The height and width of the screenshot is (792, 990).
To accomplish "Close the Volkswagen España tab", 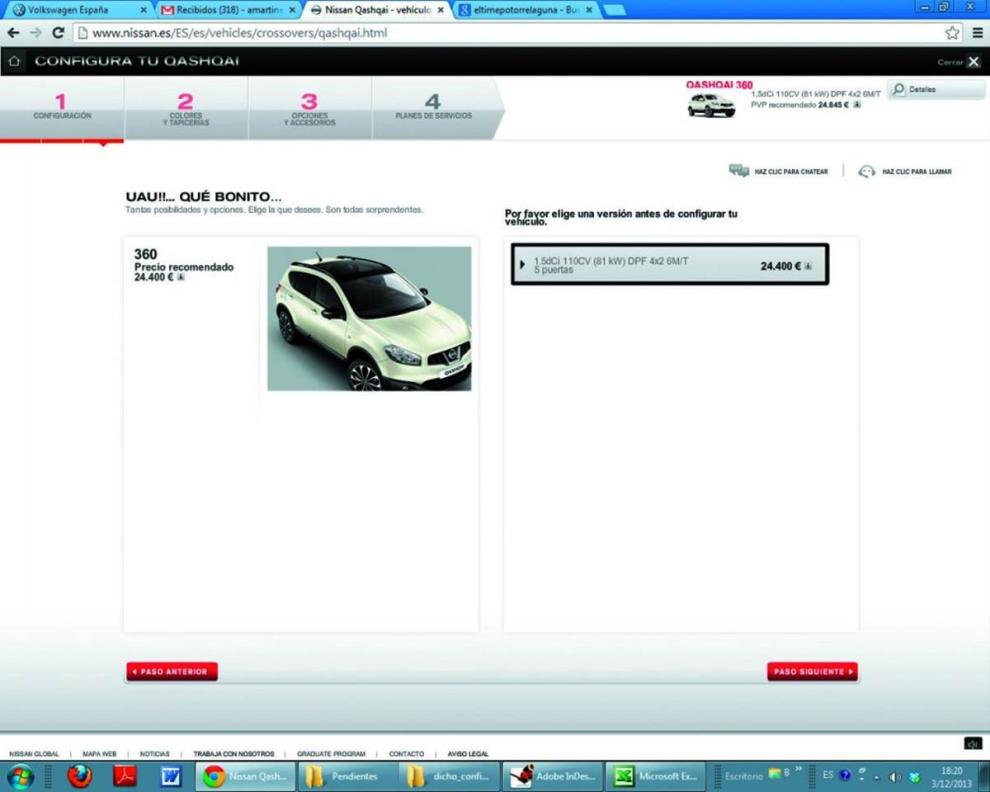I will pos(143,10).
